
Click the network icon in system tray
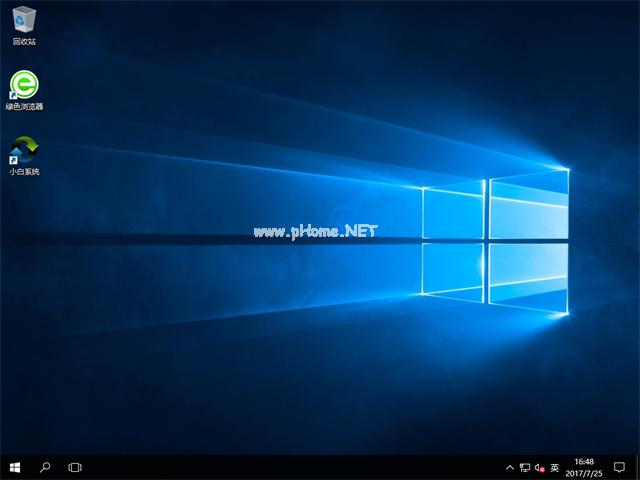(525, 467)
